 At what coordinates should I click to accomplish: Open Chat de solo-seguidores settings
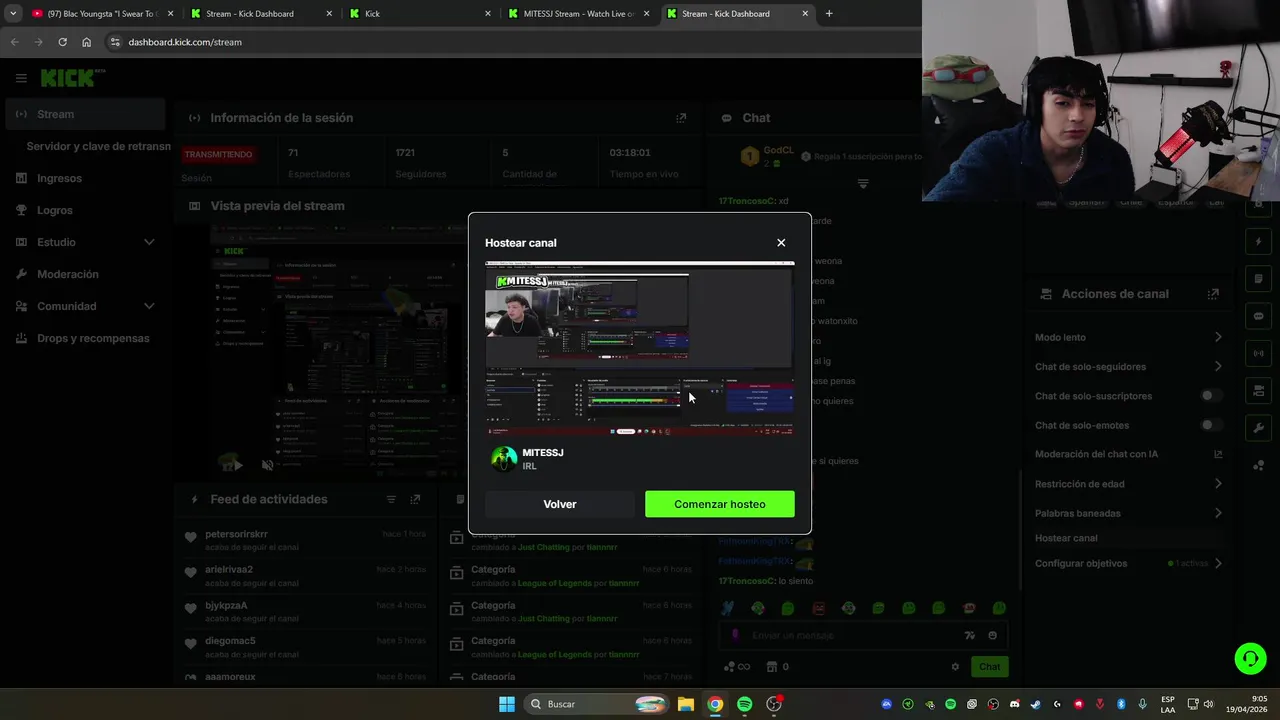1128,367
